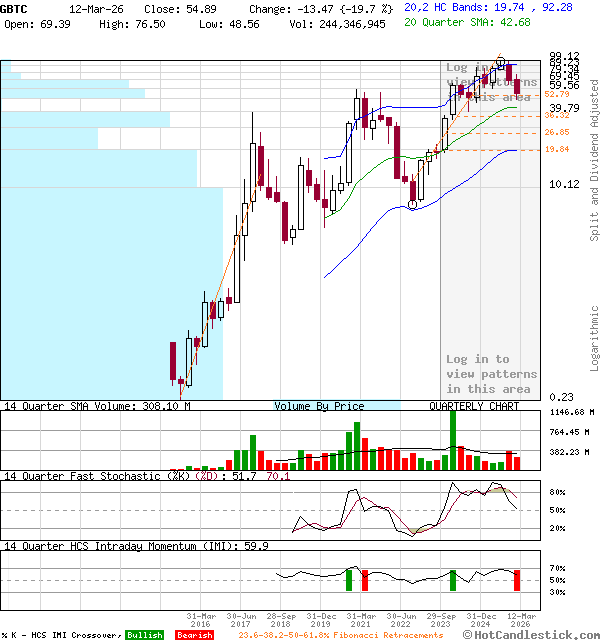This screenshot has width=600, height=640.
Task: Click the red Bearish legend swatch
Action: coord(194,635)
